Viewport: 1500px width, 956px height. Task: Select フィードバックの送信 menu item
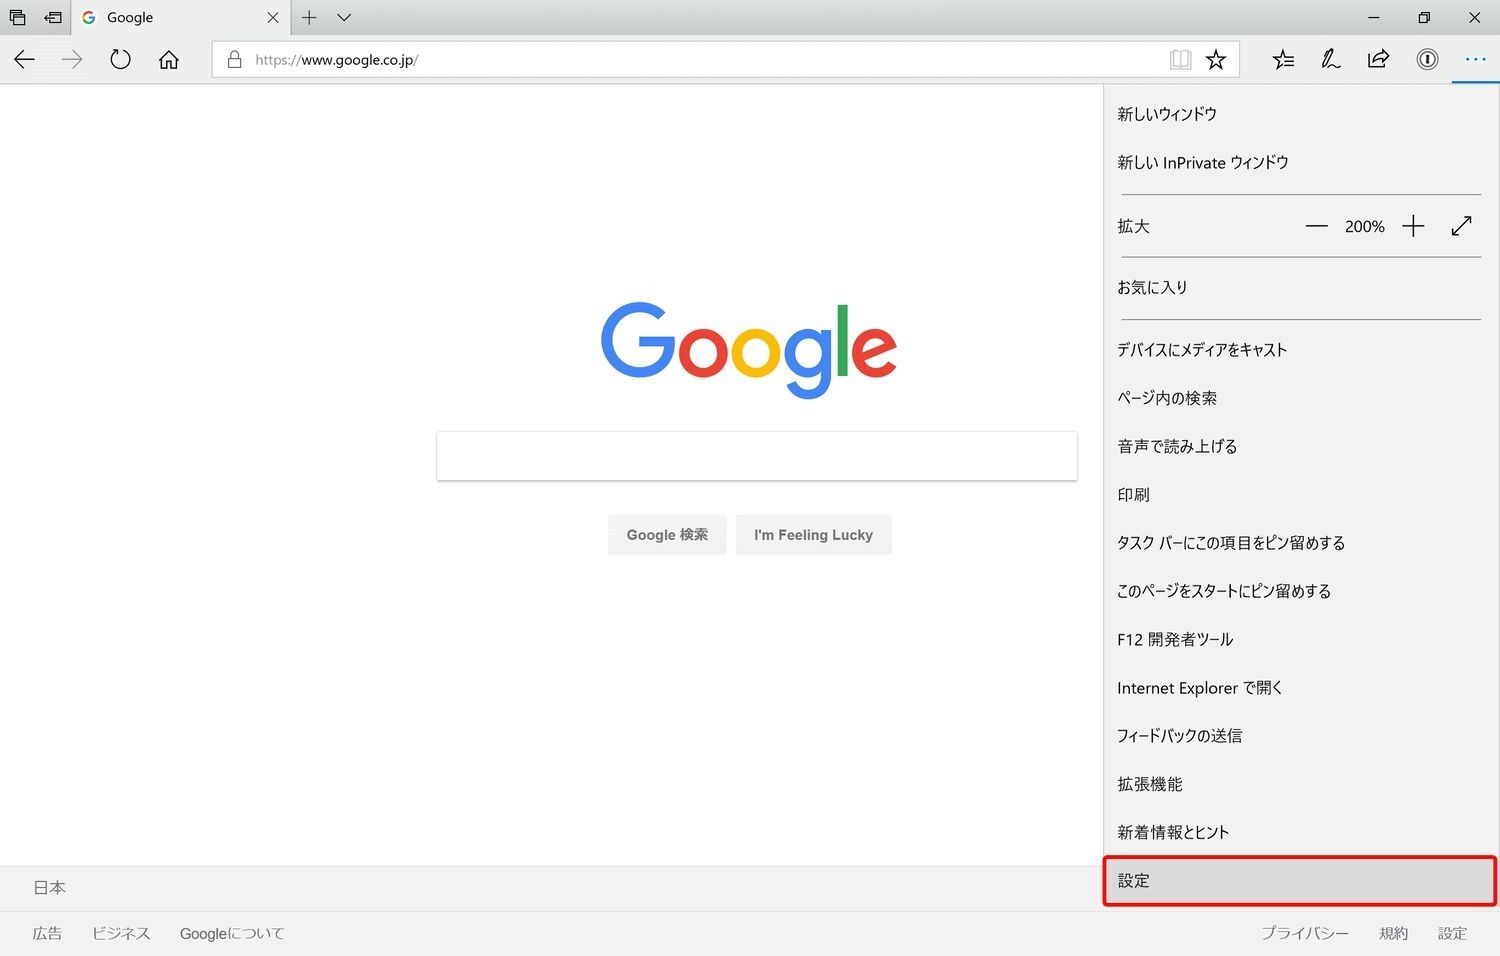1301,736
